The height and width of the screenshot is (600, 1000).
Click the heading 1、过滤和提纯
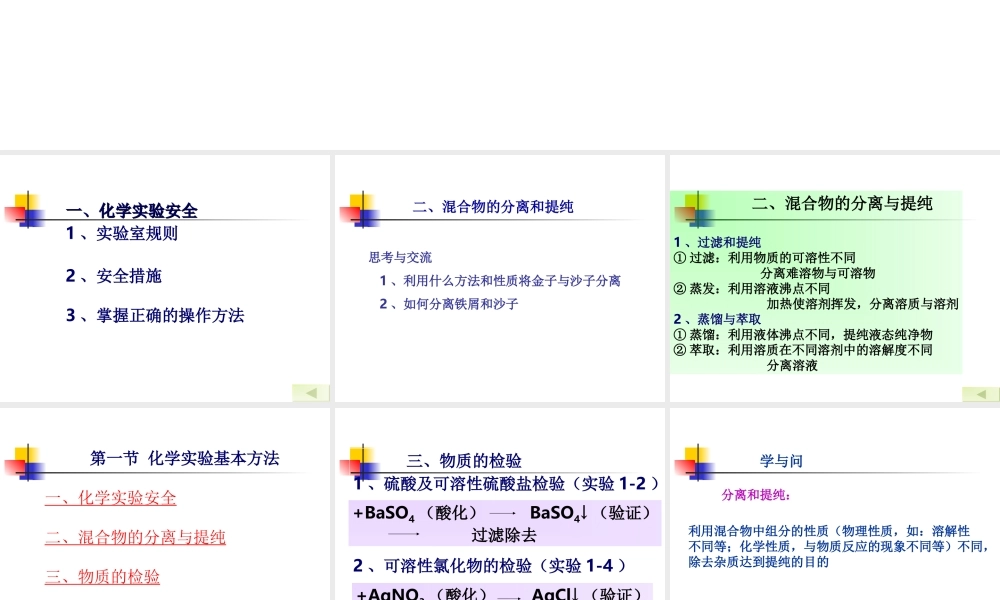pos(717,242)
